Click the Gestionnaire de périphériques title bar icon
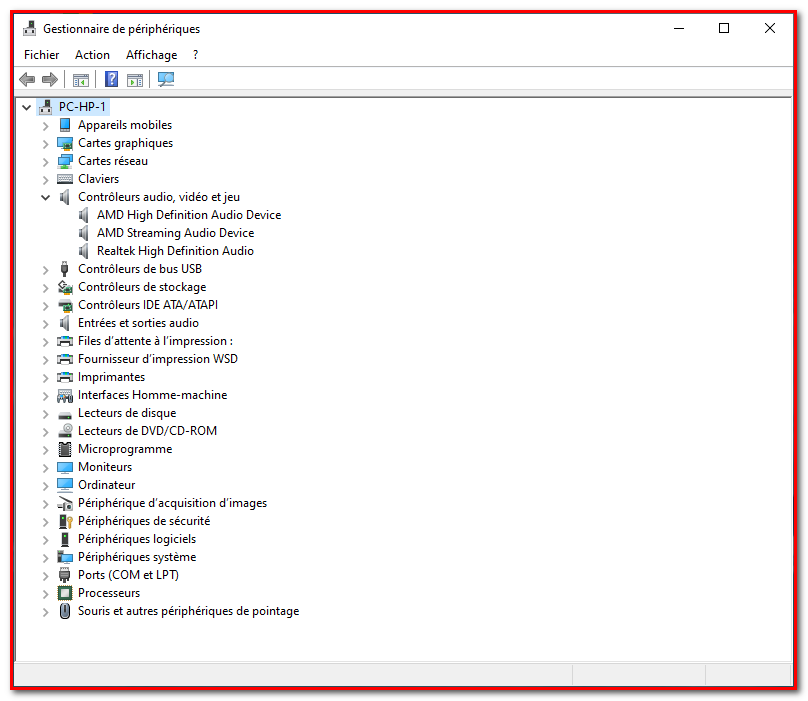Image resolution: width=808 pixels, height=701 pixels. pos(29,29)
